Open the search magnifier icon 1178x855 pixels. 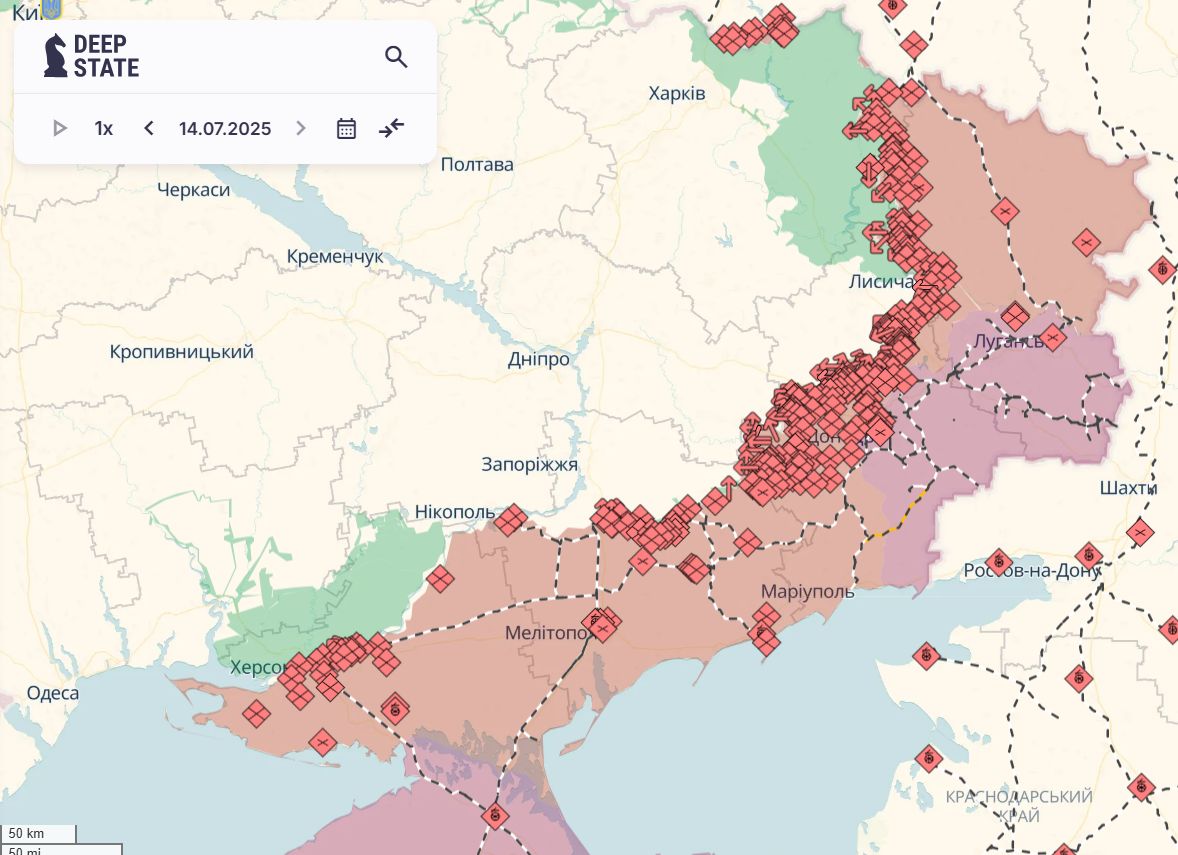click(396, 57)
